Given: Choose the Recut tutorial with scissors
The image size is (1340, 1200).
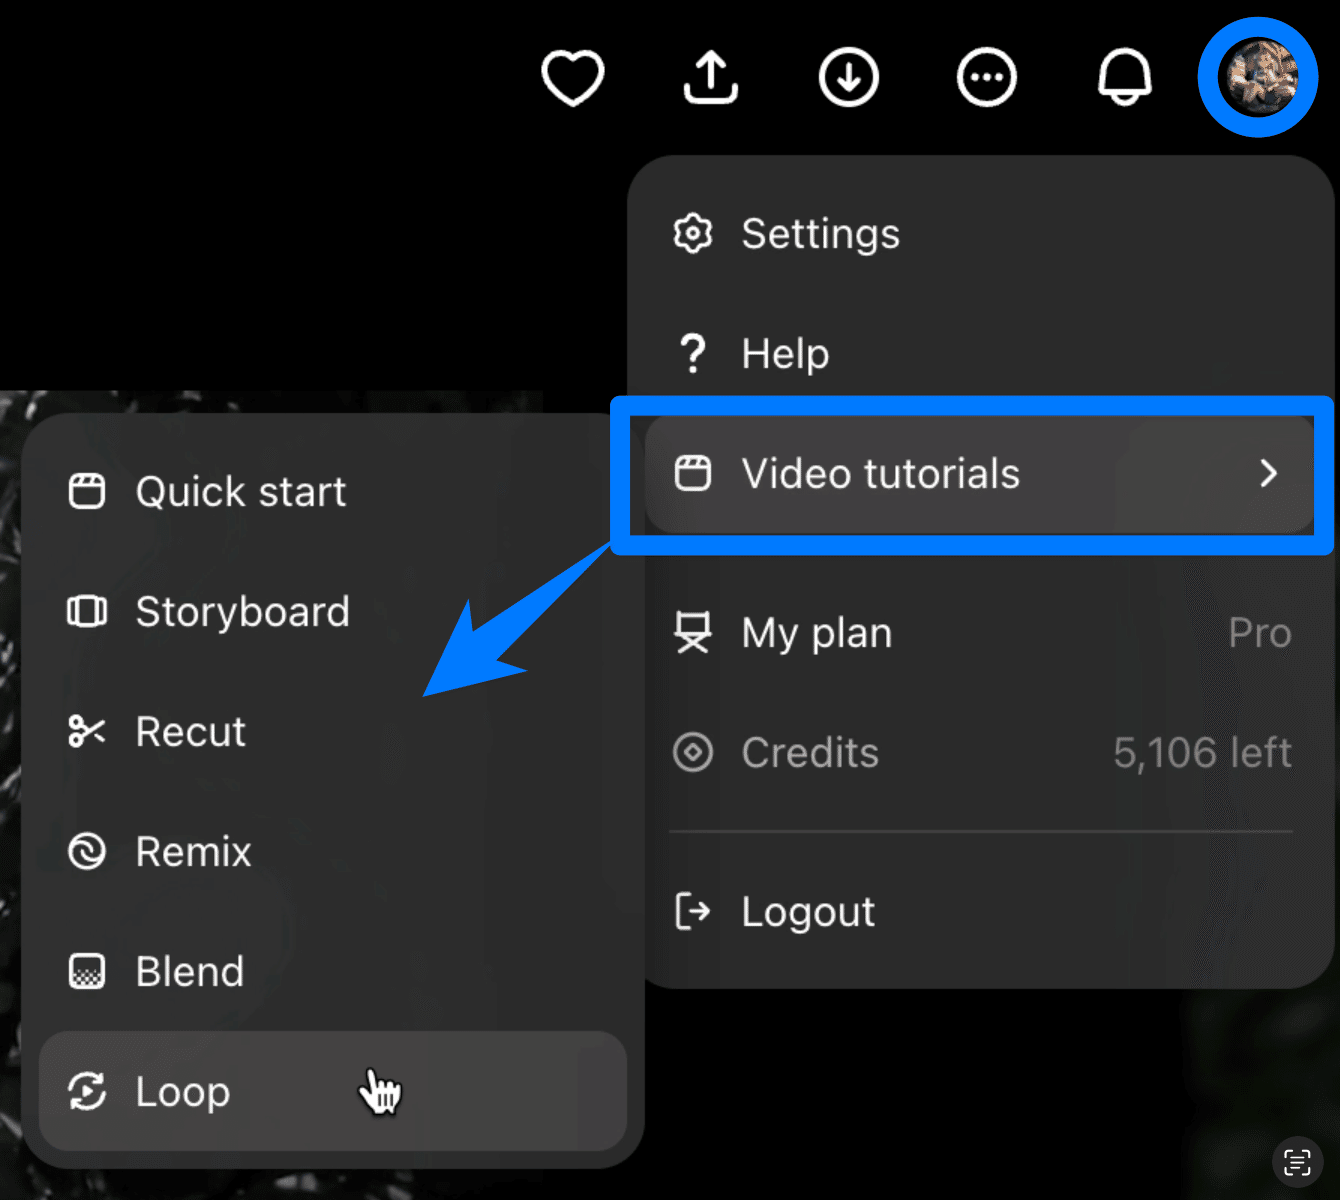Looking at the screenshot, I should pos(190,732).
